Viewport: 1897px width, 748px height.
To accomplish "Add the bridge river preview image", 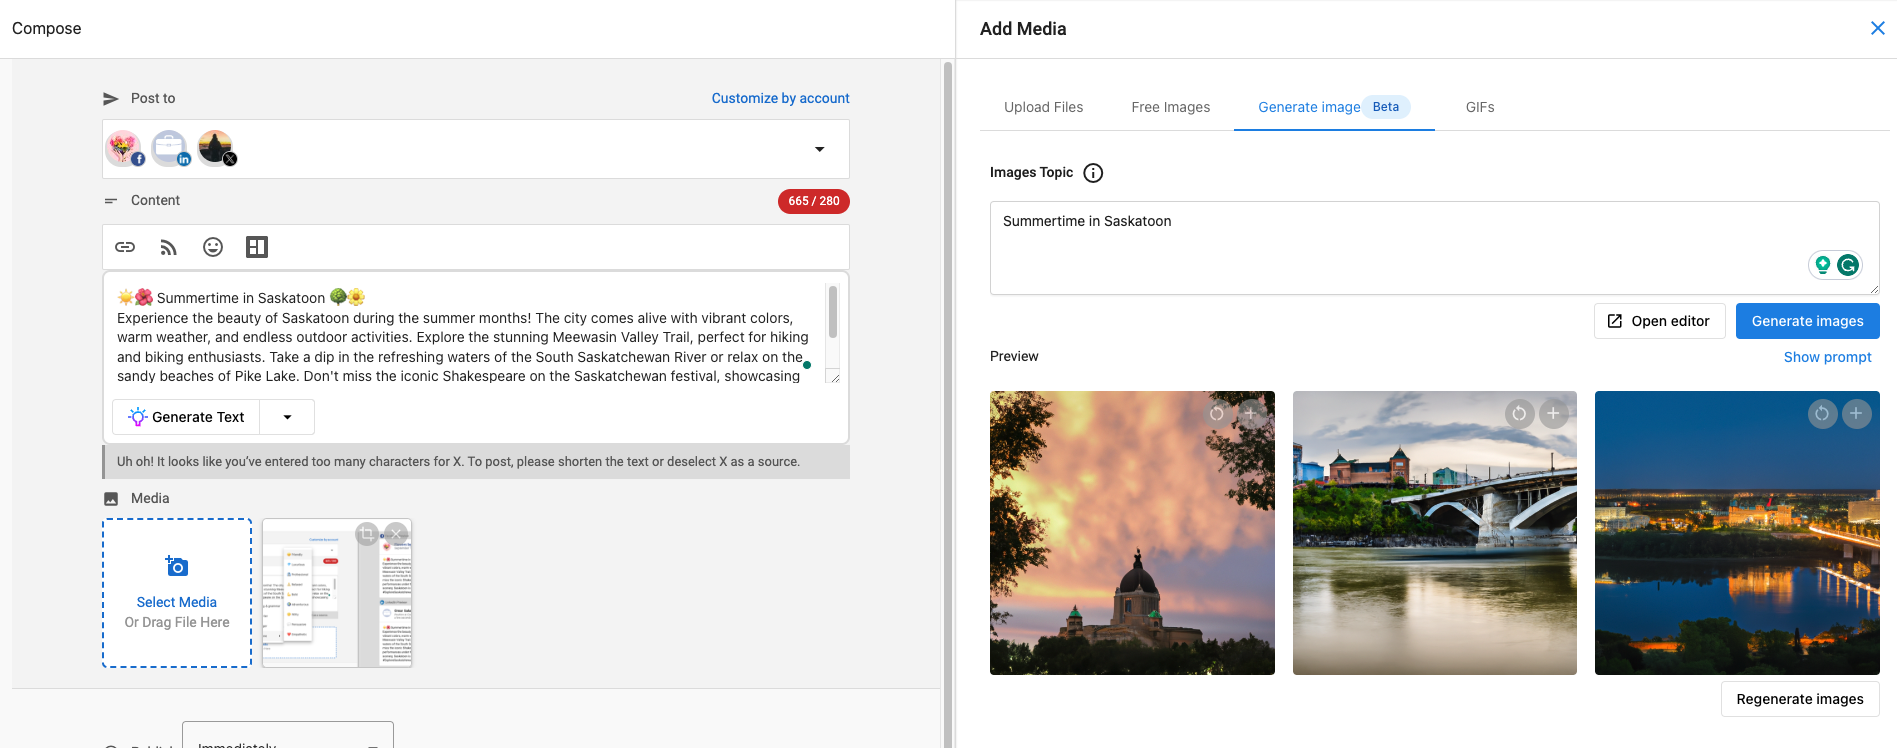I will point(1553,414).
